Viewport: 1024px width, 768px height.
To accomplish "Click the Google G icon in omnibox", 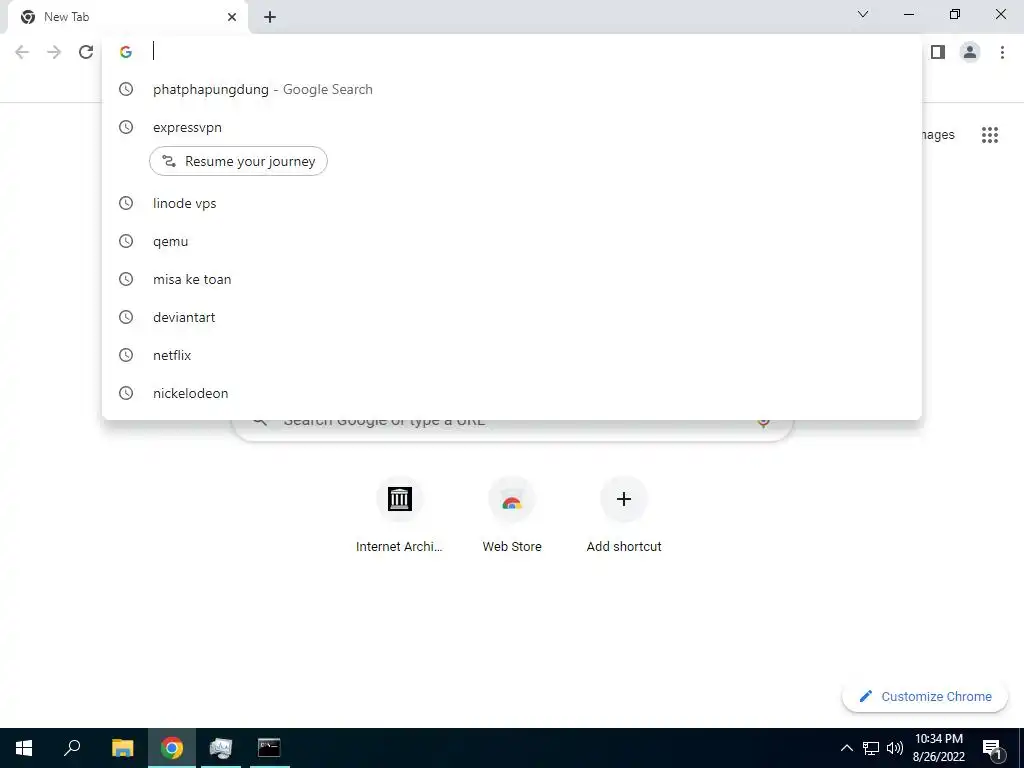I will [126, 52].
